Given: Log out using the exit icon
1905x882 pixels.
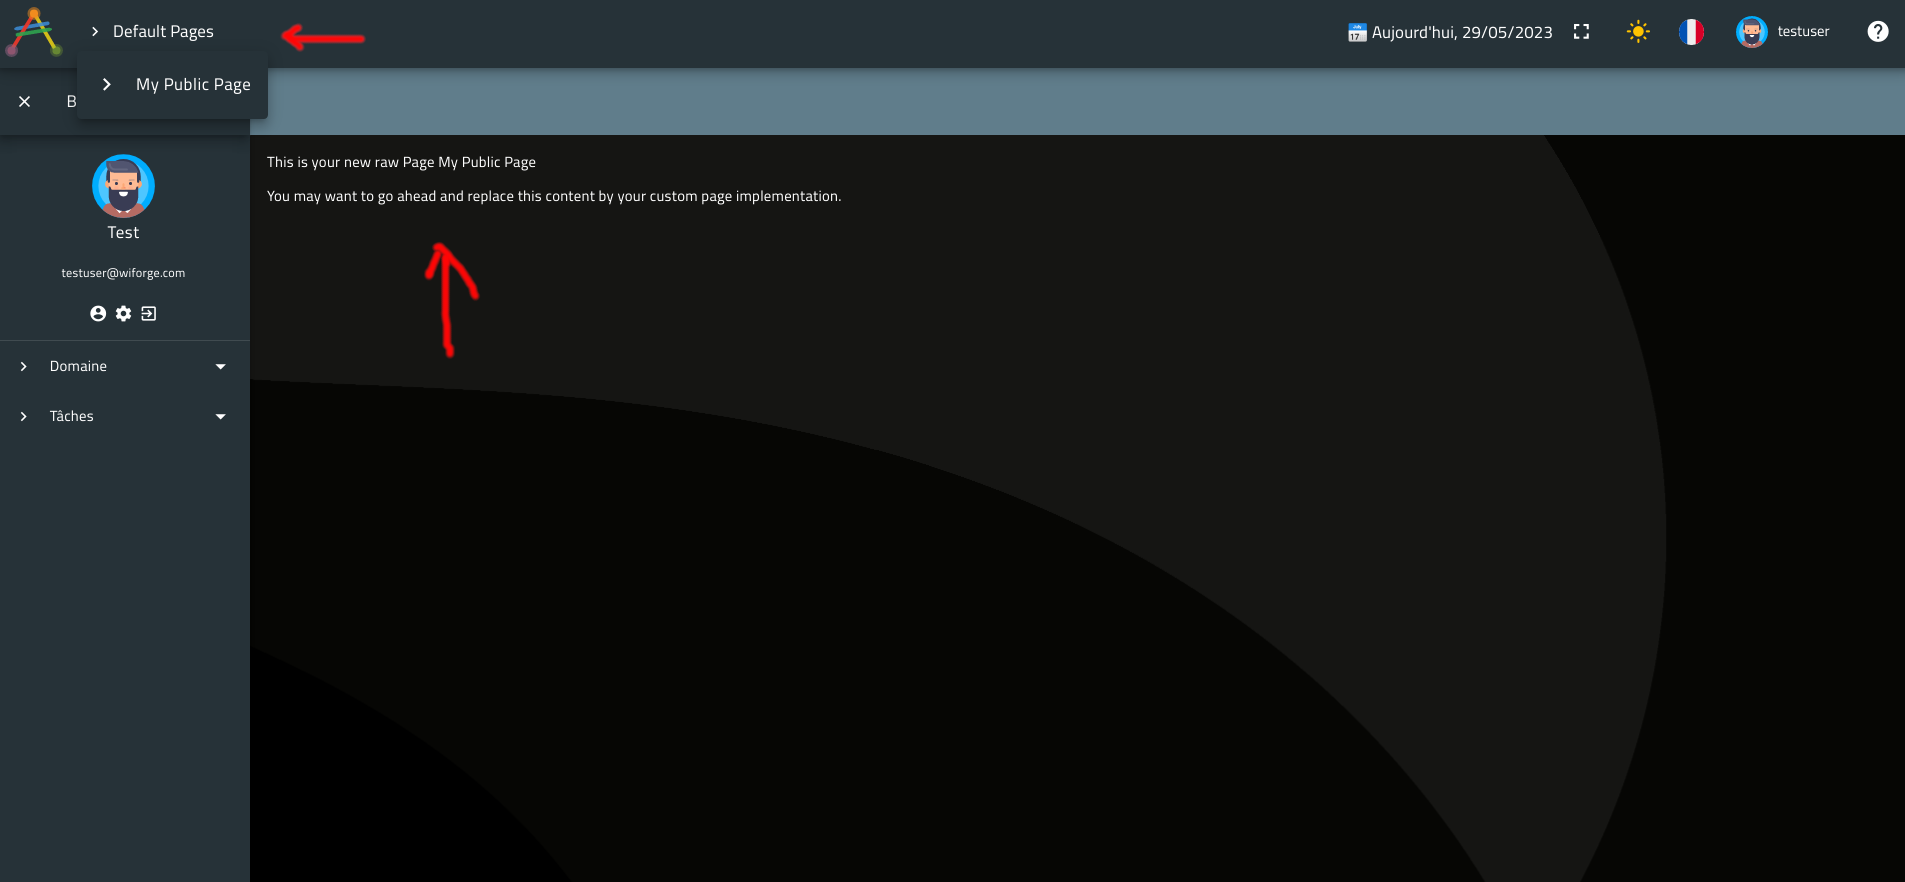Looking at the screenshot, I should click(149, 314).
